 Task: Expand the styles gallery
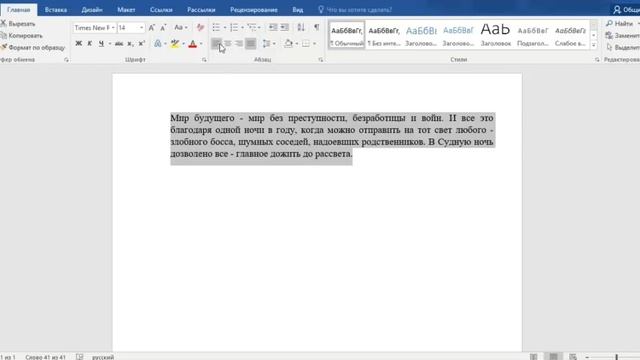pos(593,45)
